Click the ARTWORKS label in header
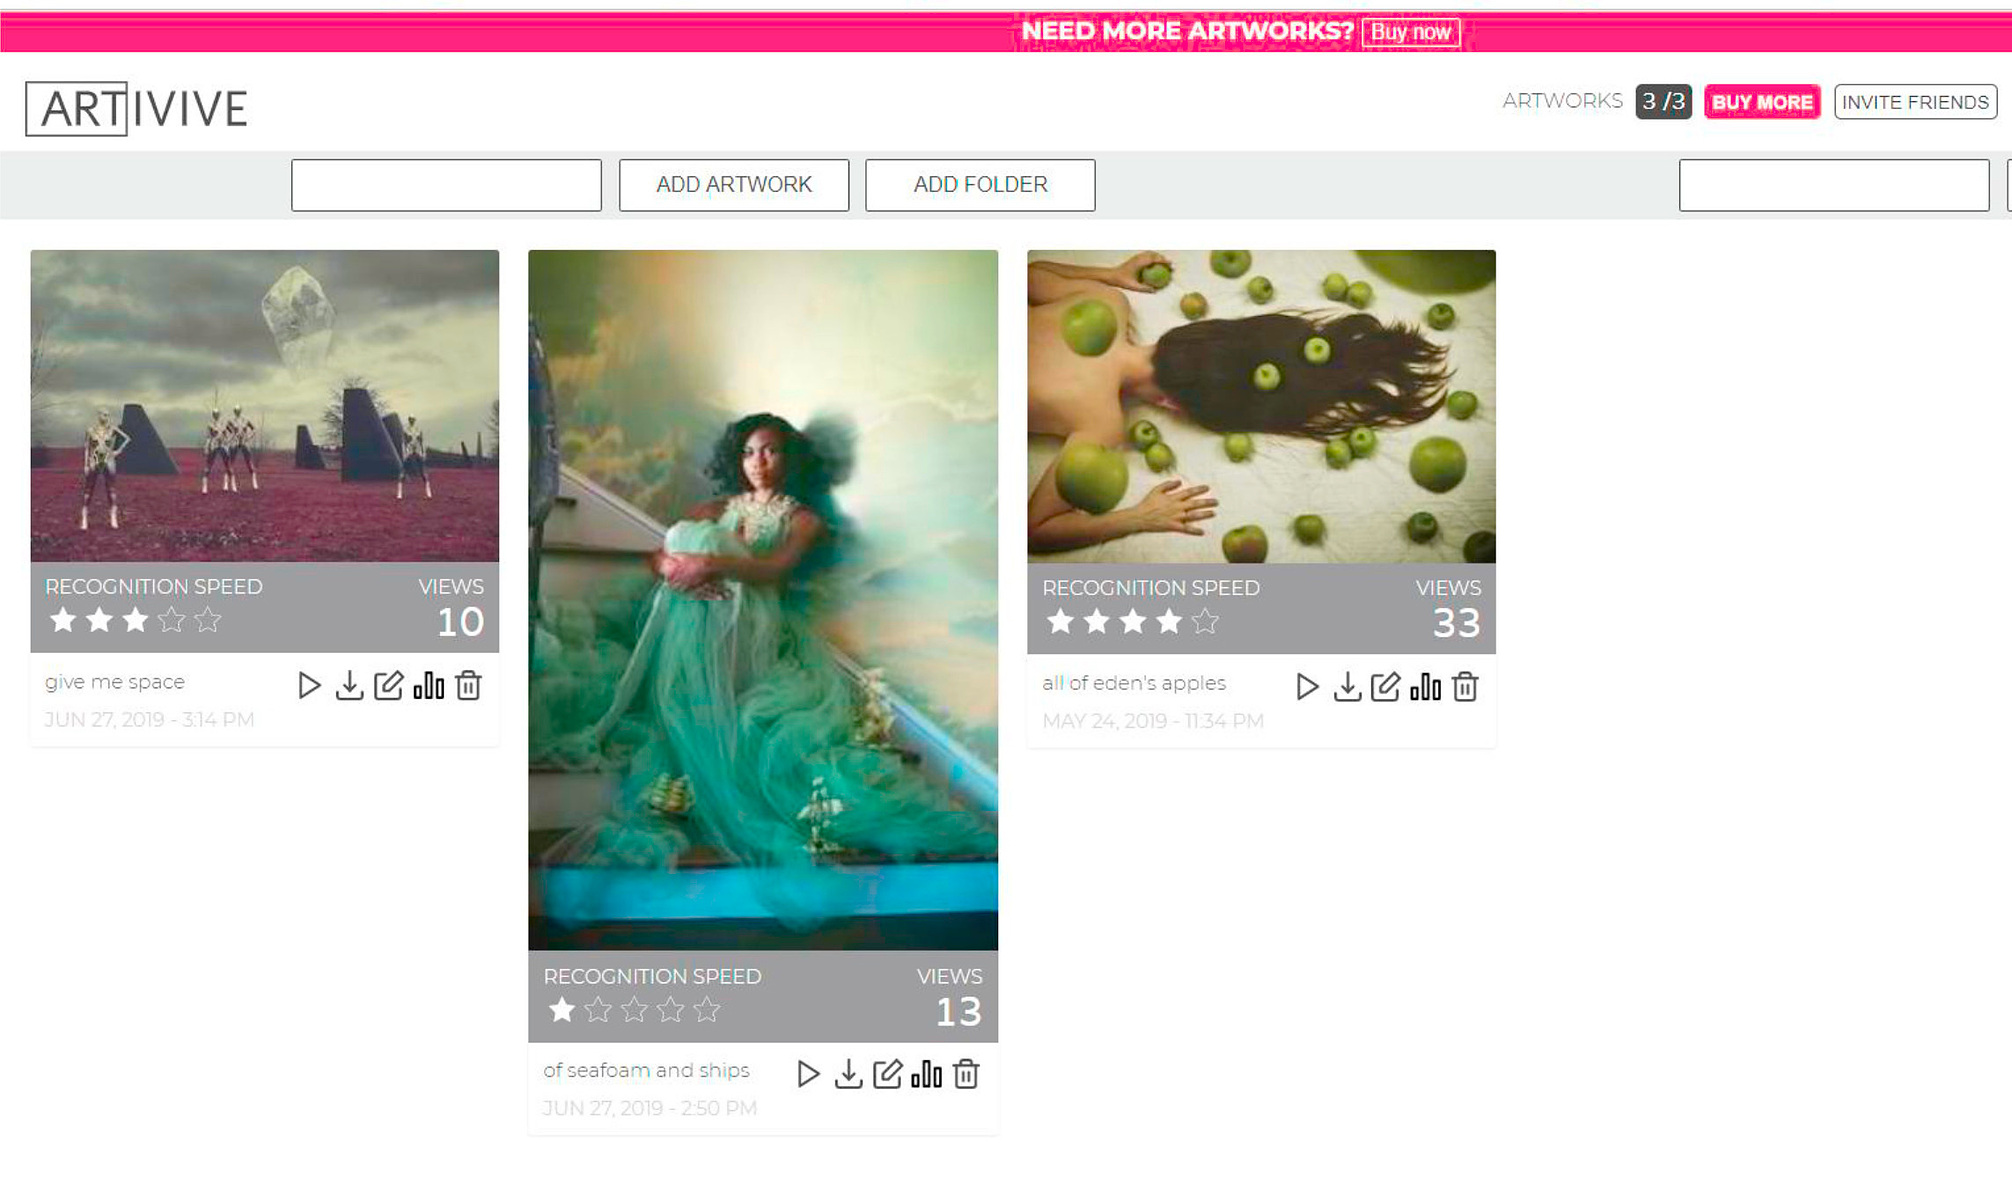2012x1199 pixels. point(1562,101)
